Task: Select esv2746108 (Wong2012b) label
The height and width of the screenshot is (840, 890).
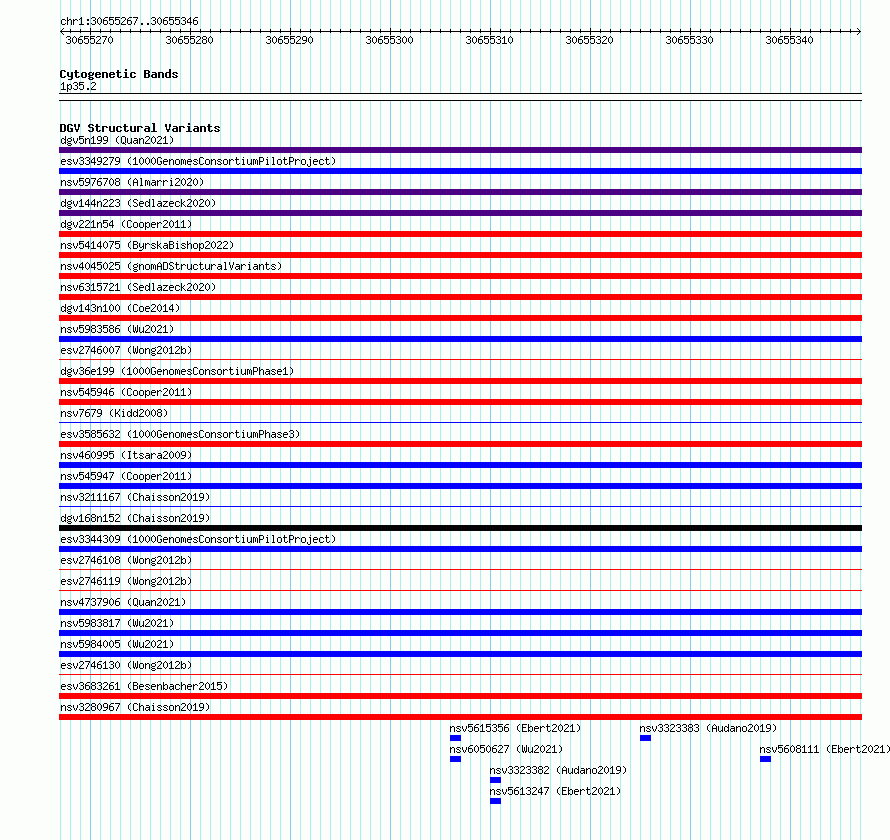Action: [126, 560]
